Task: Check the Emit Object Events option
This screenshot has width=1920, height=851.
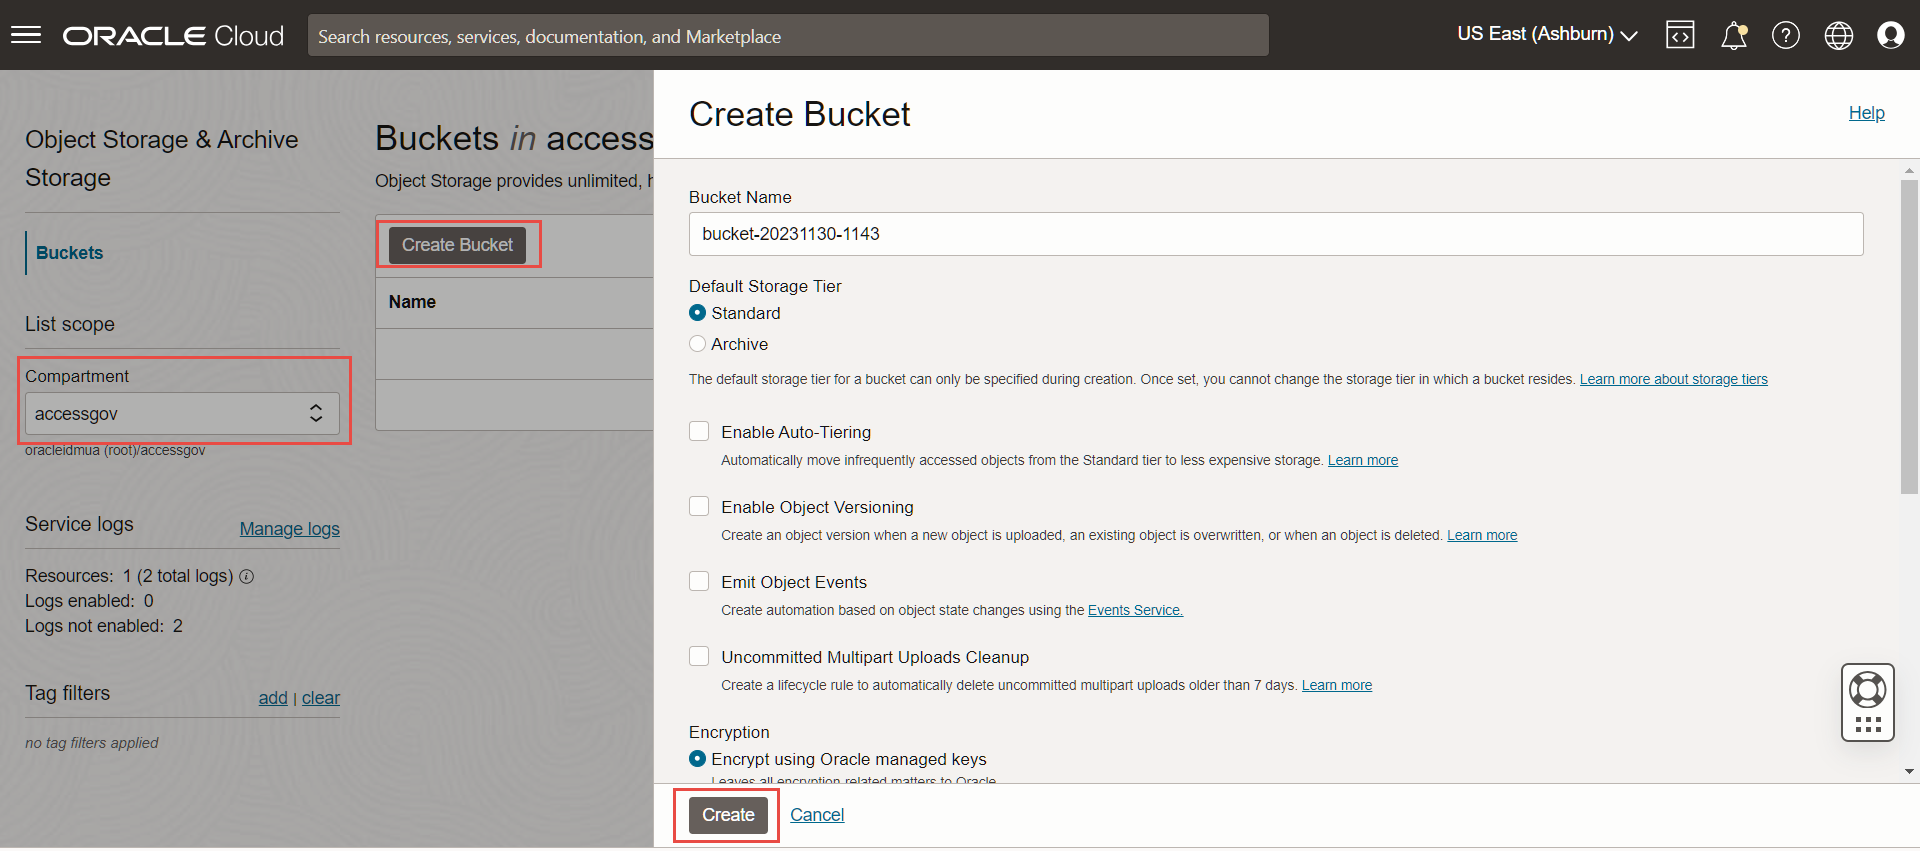Action: [699, 581]
